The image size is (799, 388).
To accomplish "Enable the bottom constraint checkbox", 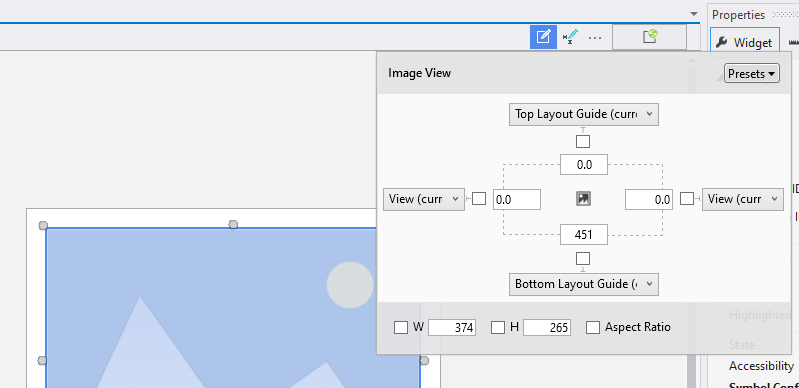I will pos(583,258).
